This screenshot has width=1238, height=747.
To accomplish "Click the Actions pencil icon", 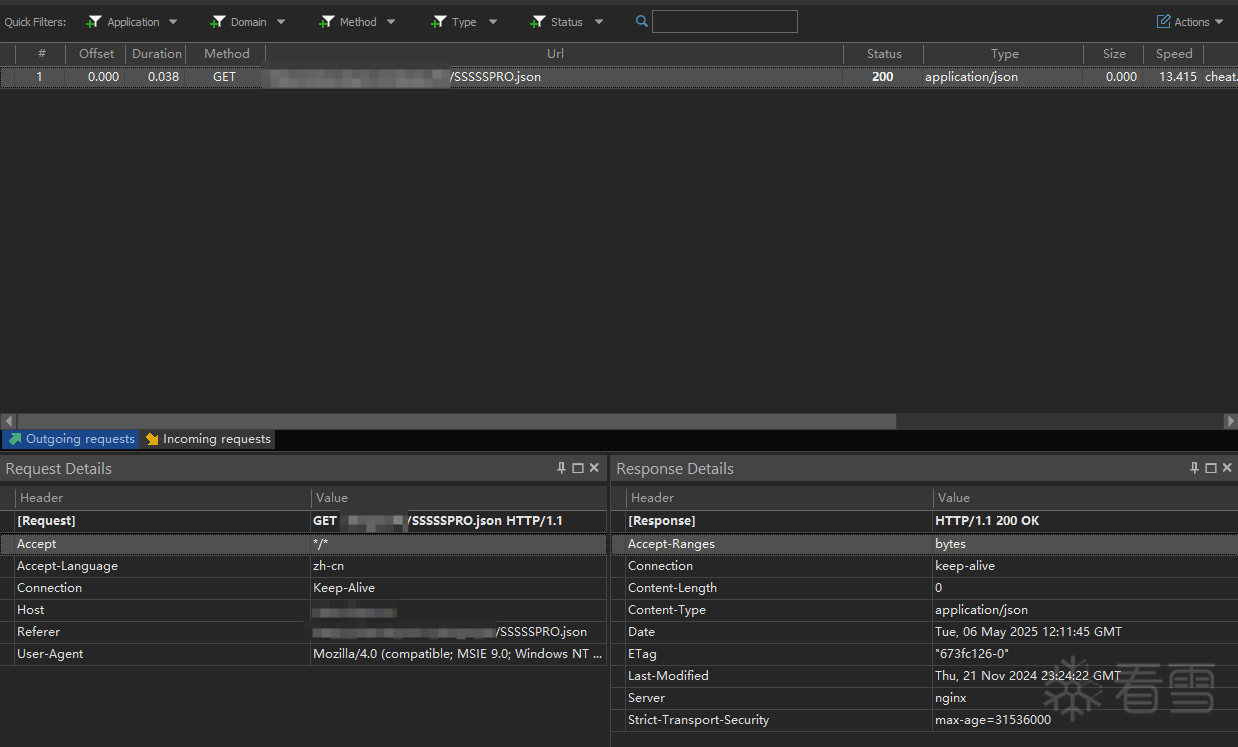I will pos(1163,21).
